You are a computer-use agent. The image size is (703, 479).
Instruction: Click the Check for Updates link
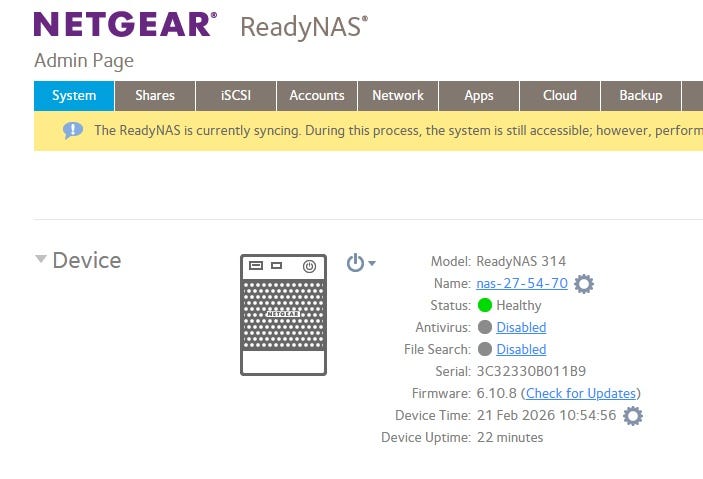pos(581,393)
